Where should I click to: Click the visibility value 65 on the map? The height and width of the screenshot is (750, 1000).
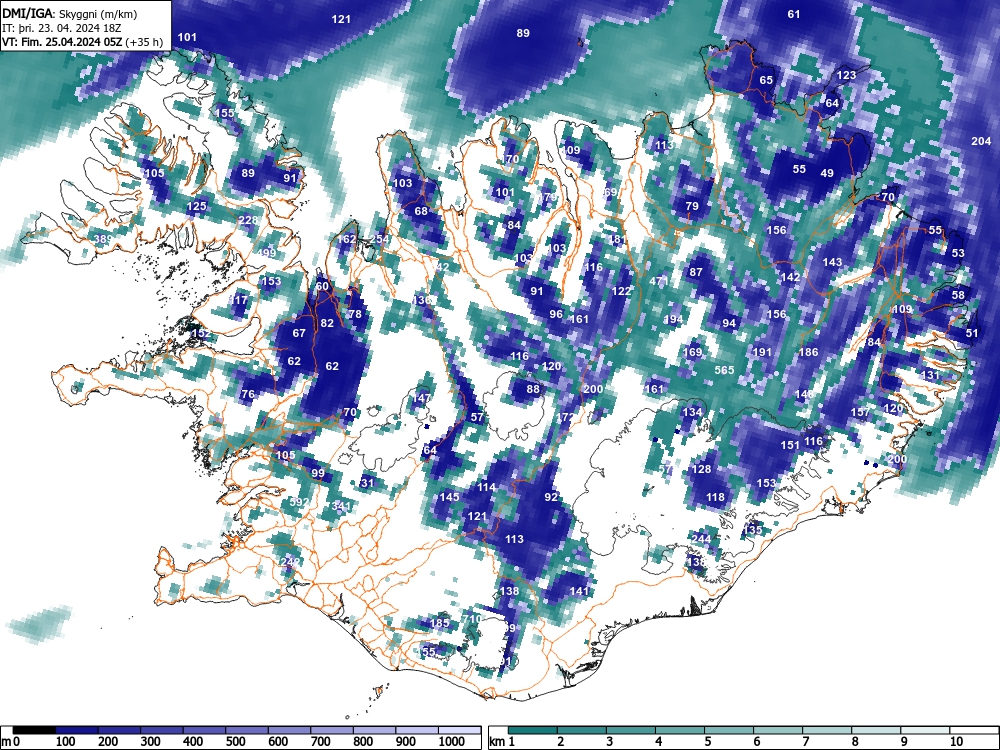766,80
